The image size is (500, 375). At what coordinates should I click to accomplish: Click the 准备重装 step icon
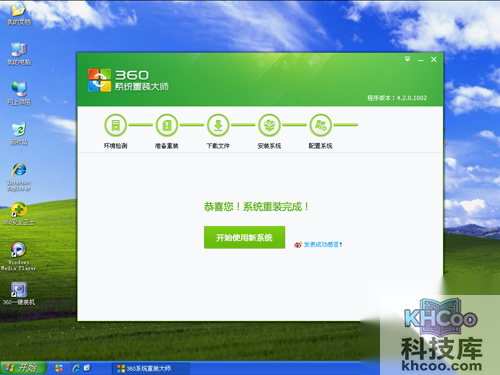(167, 125)
